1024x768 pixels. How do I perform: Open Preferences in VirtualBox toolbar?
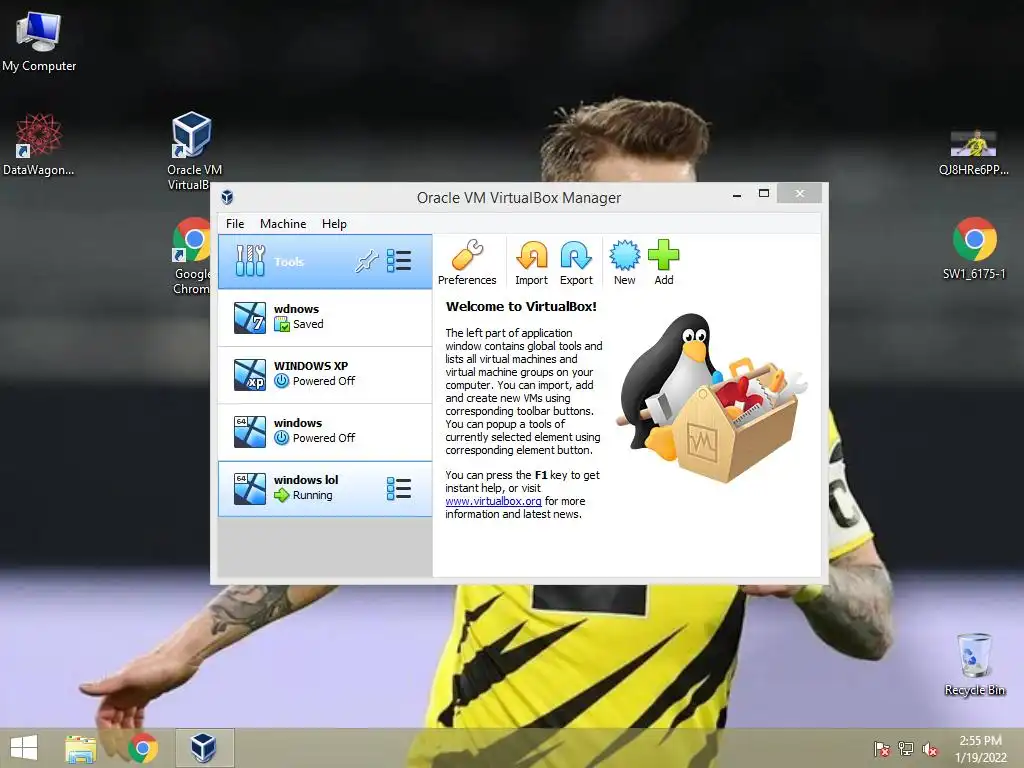point(467,263)
